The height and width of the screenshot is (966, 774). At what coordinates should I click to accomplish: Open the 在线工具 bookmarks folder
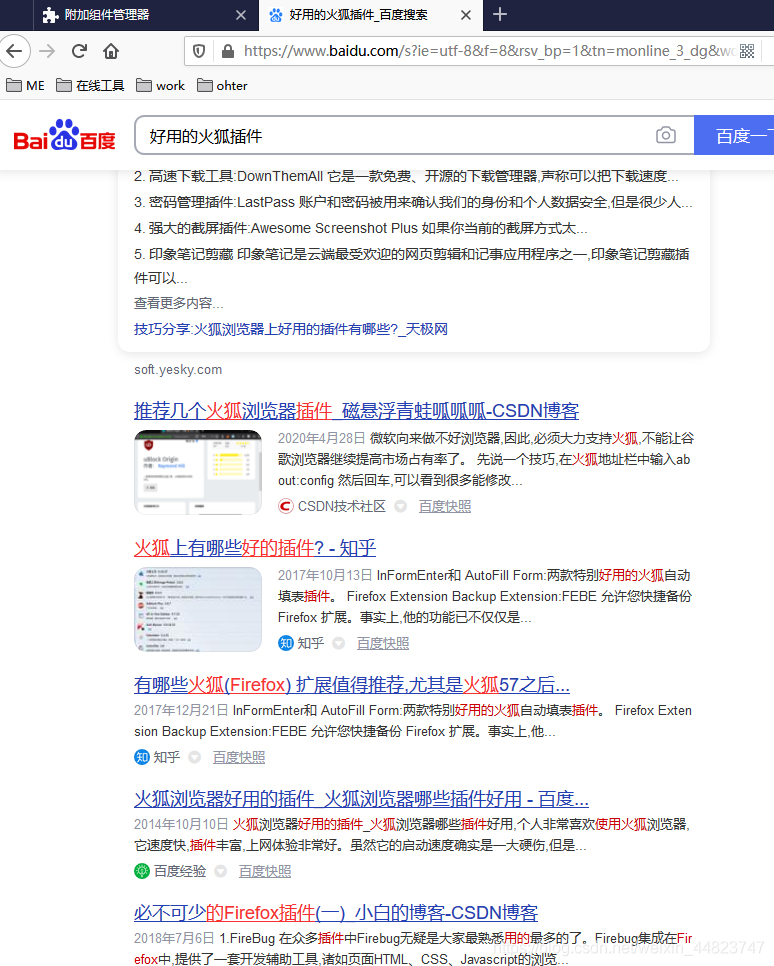(x=90, y=86)
